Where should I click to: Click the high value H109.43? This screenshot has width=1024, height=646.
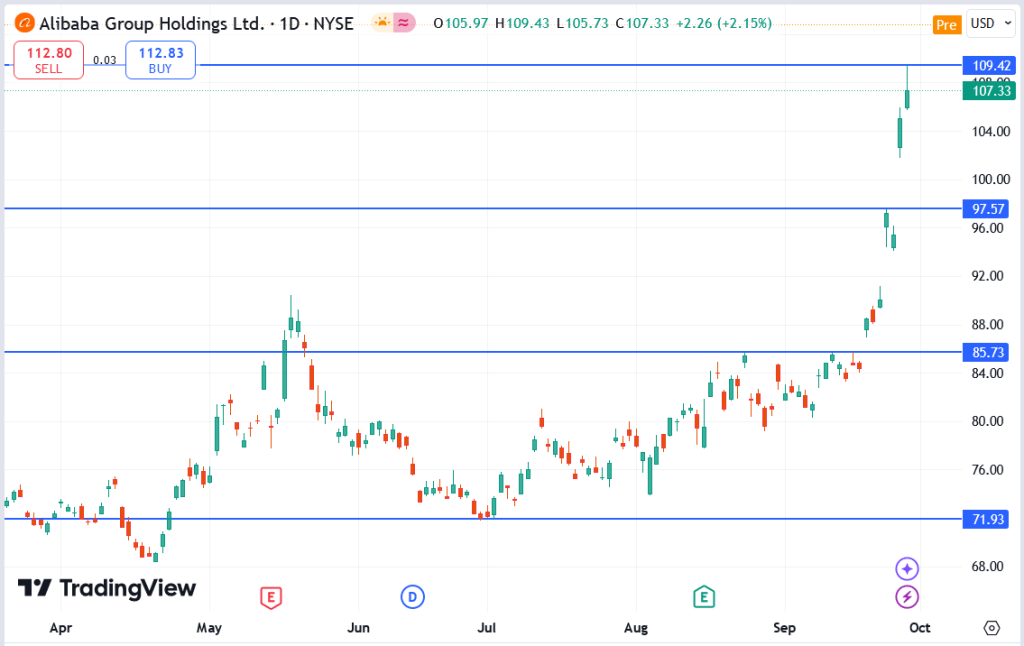click(x=522, y=24)
